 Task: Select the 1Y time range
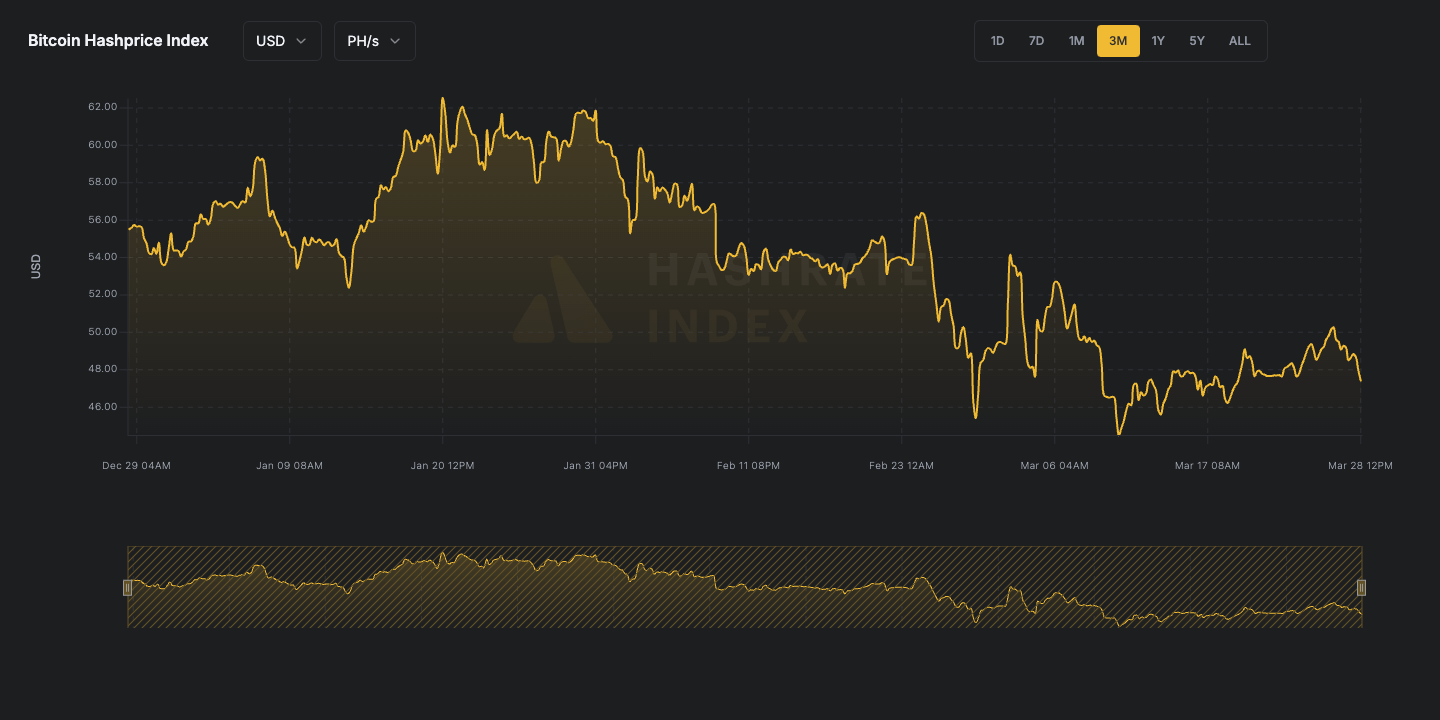[x=1158, y=40]
